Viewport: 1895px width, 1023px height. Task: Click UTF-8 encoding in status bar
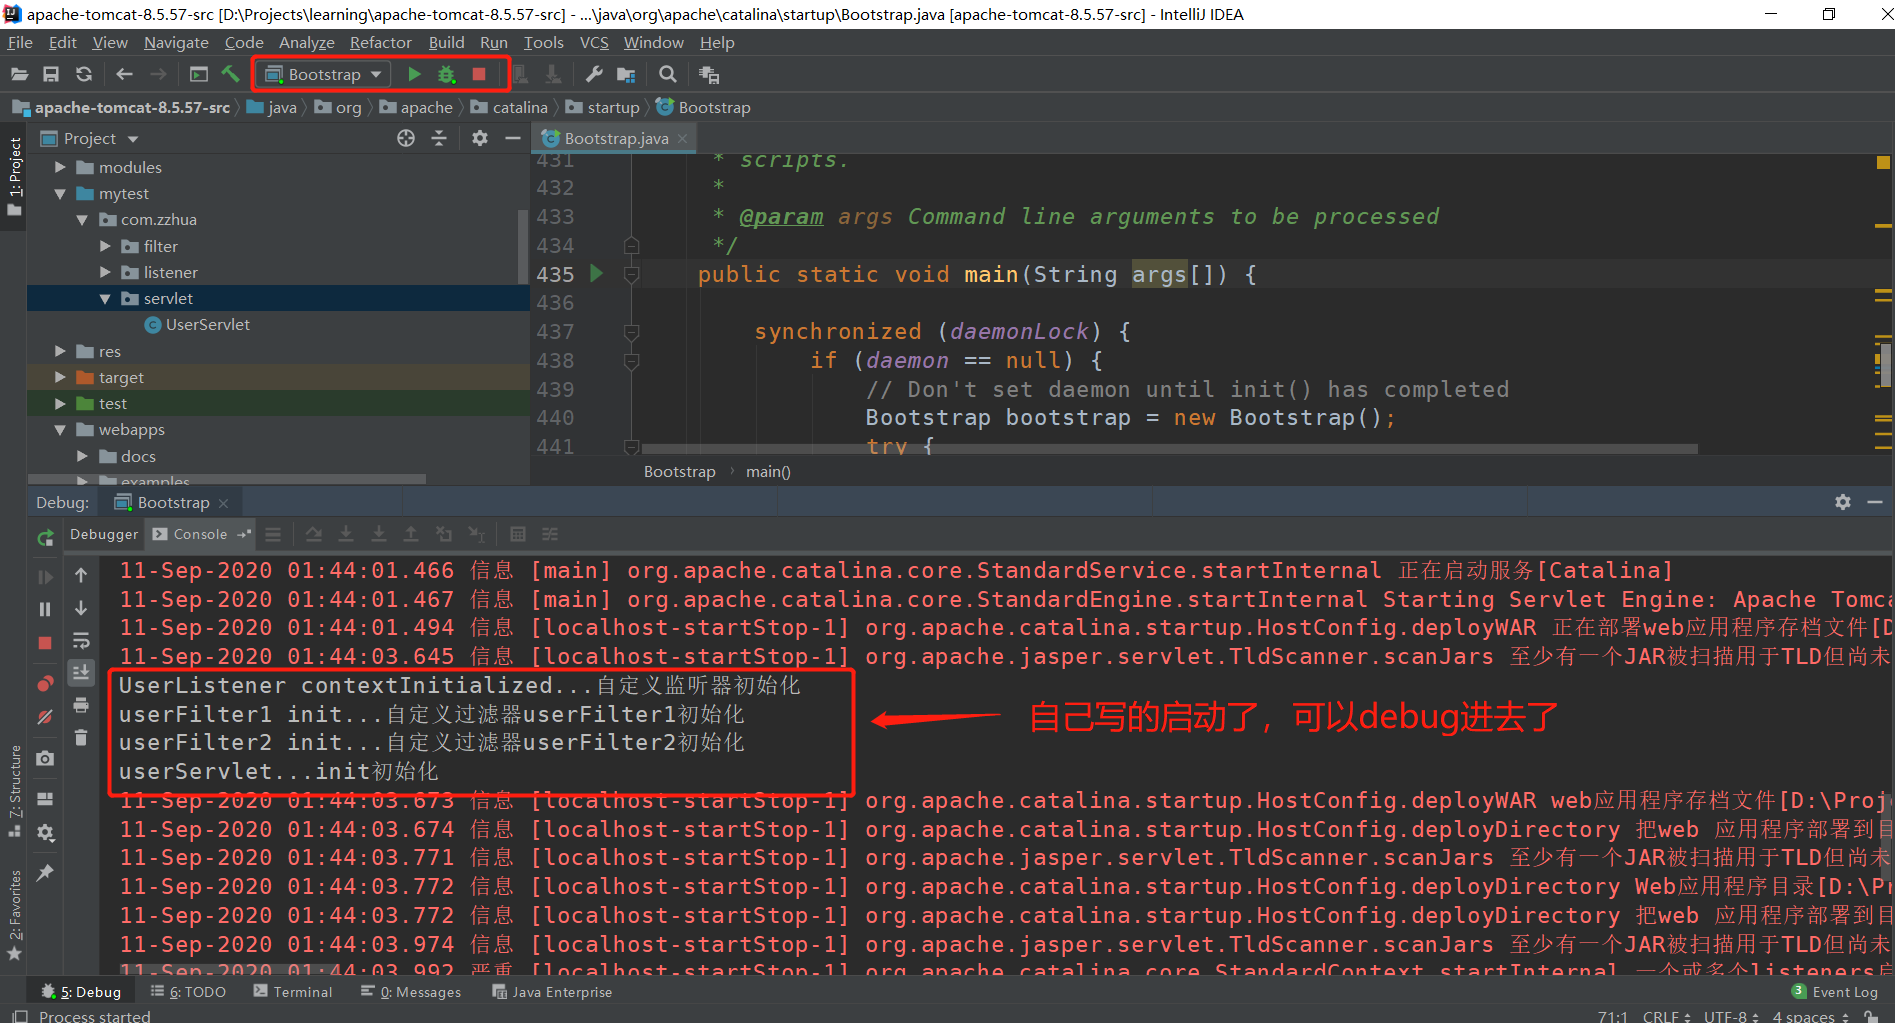point(1731,1016)
